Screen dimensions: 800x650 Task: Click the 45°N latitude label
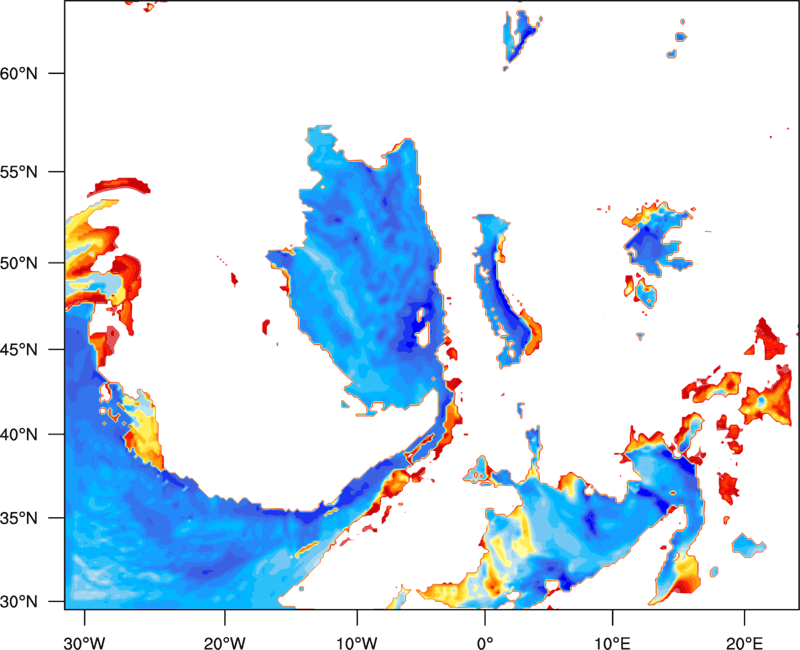(19, 350)
